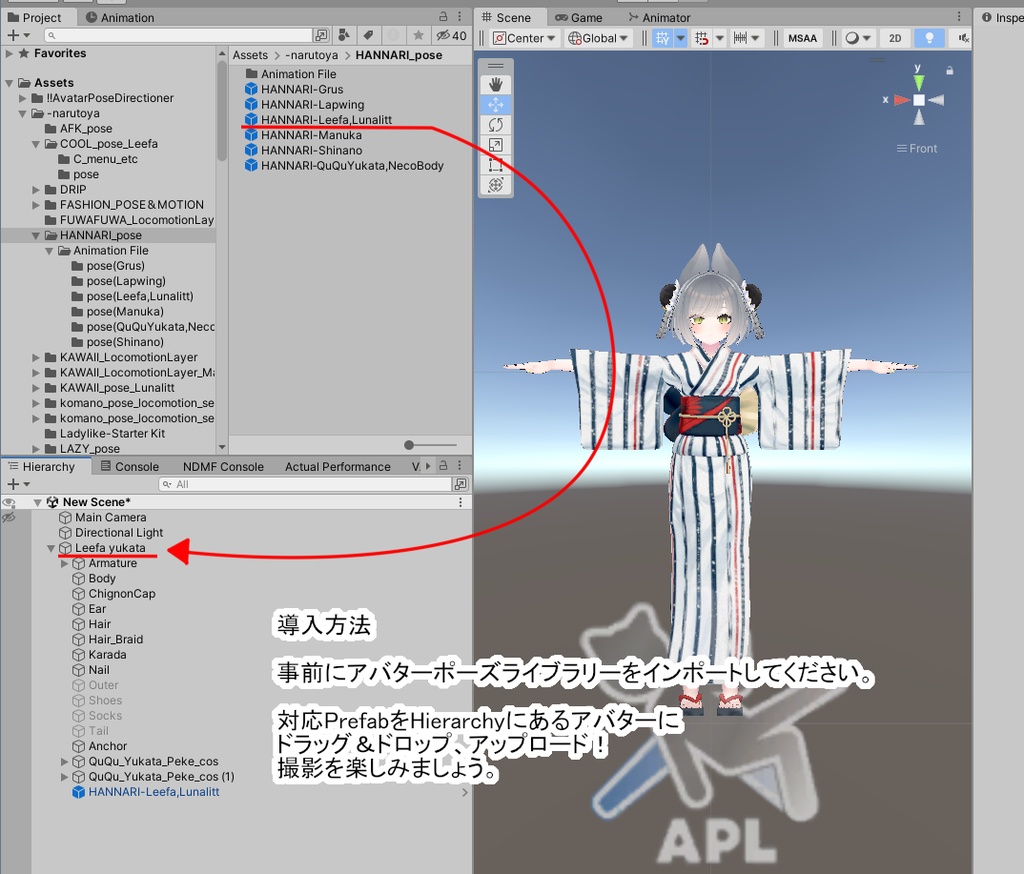This screenshot has width=1024, height=874.
Task: Toggle 2D view mode
Action: pos(895,38)
